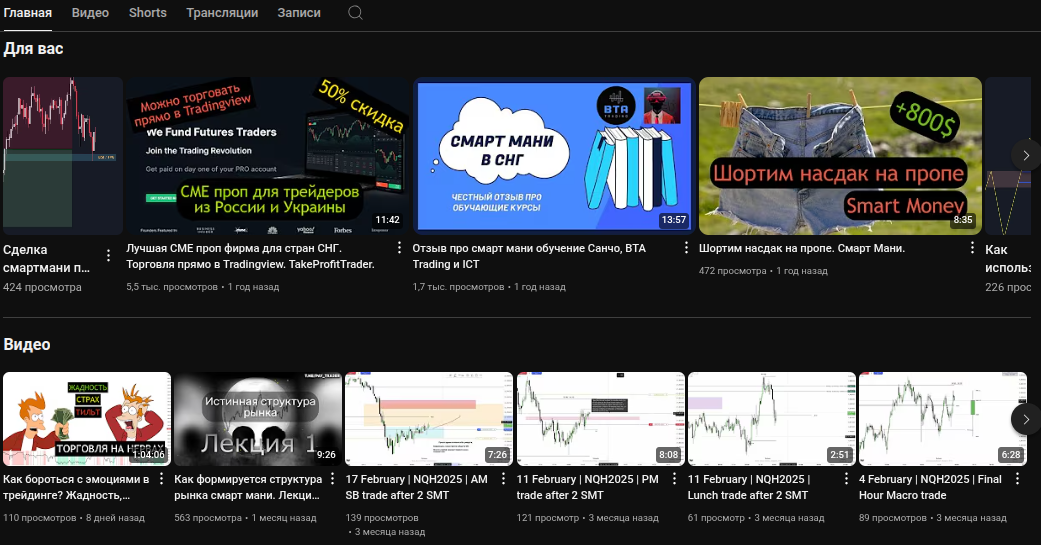The image size is (1041, 545).
Task: Show options for 'Как бороться с эмоциями' video
Action: point(161,479)
